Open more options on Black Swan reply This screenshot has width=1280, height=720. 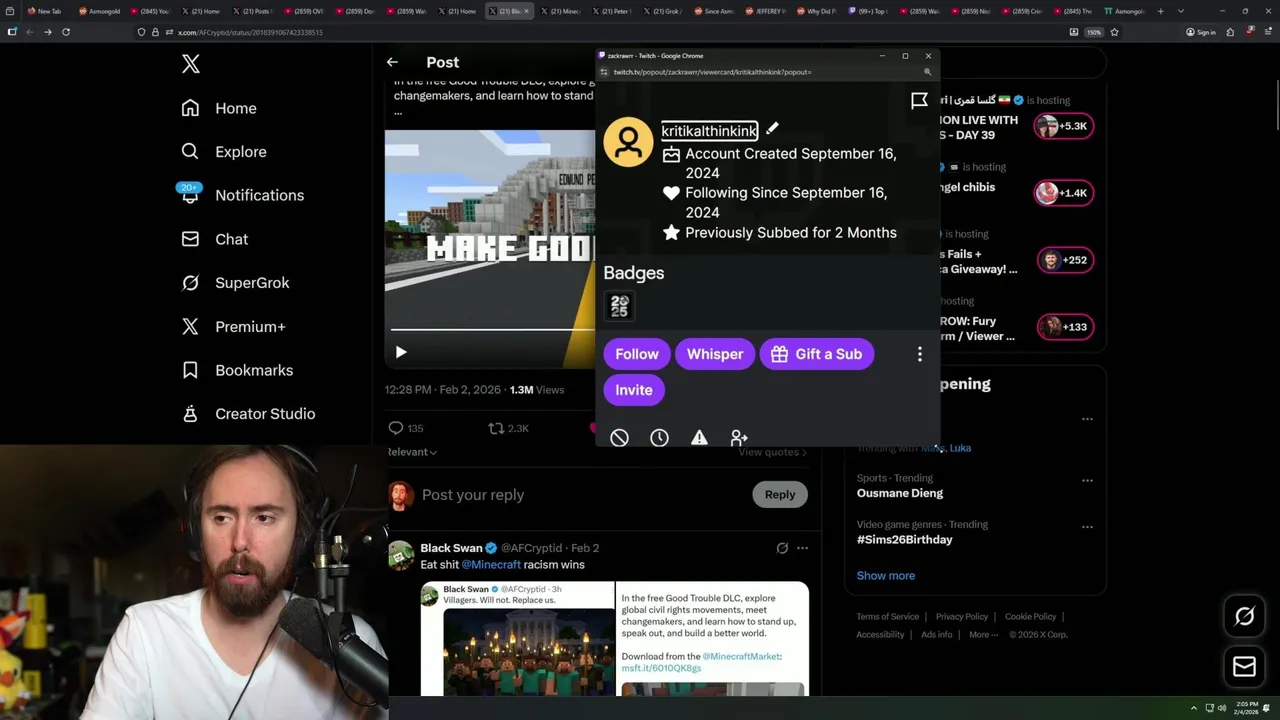[802, 548]
